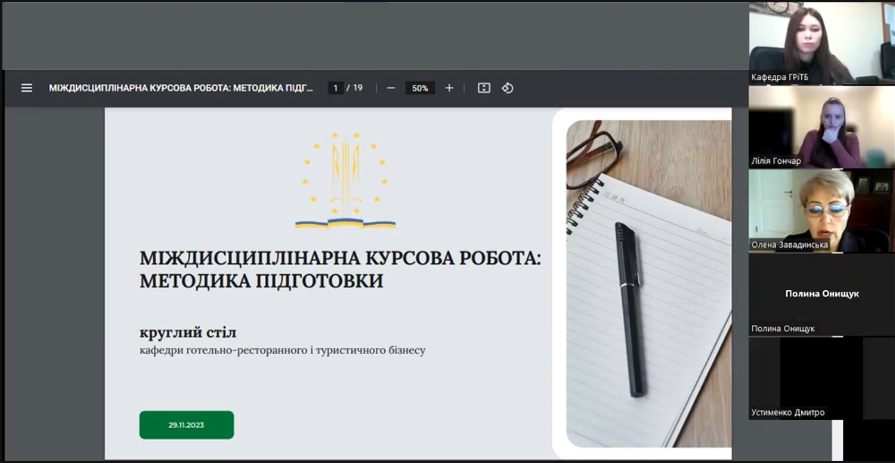
Task: Click the Олена Завадинська name label
Action: click(x=789, y=245)
